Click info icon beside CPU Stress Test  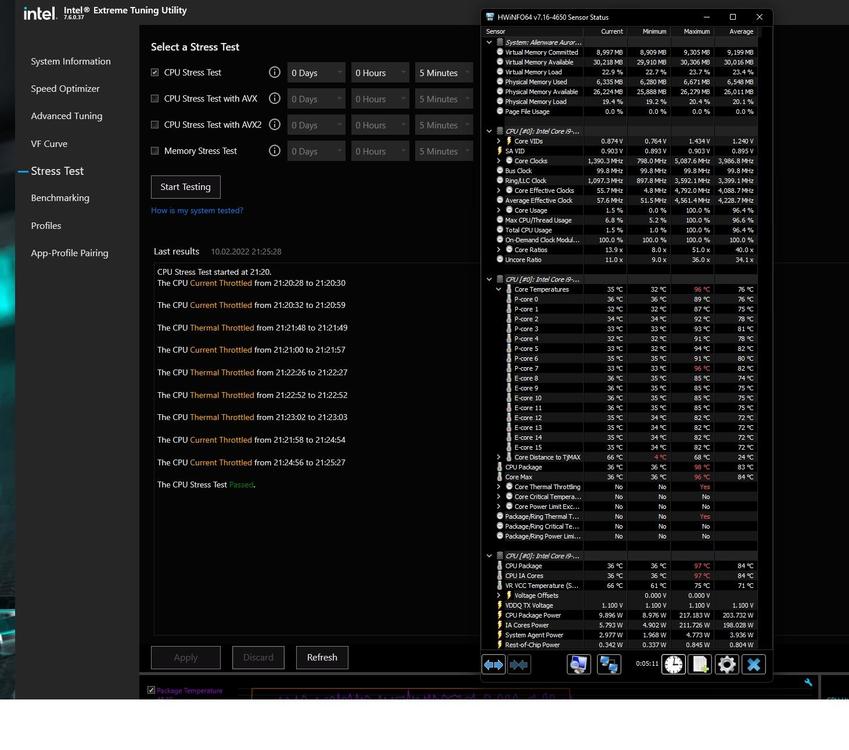click(274, 73)
